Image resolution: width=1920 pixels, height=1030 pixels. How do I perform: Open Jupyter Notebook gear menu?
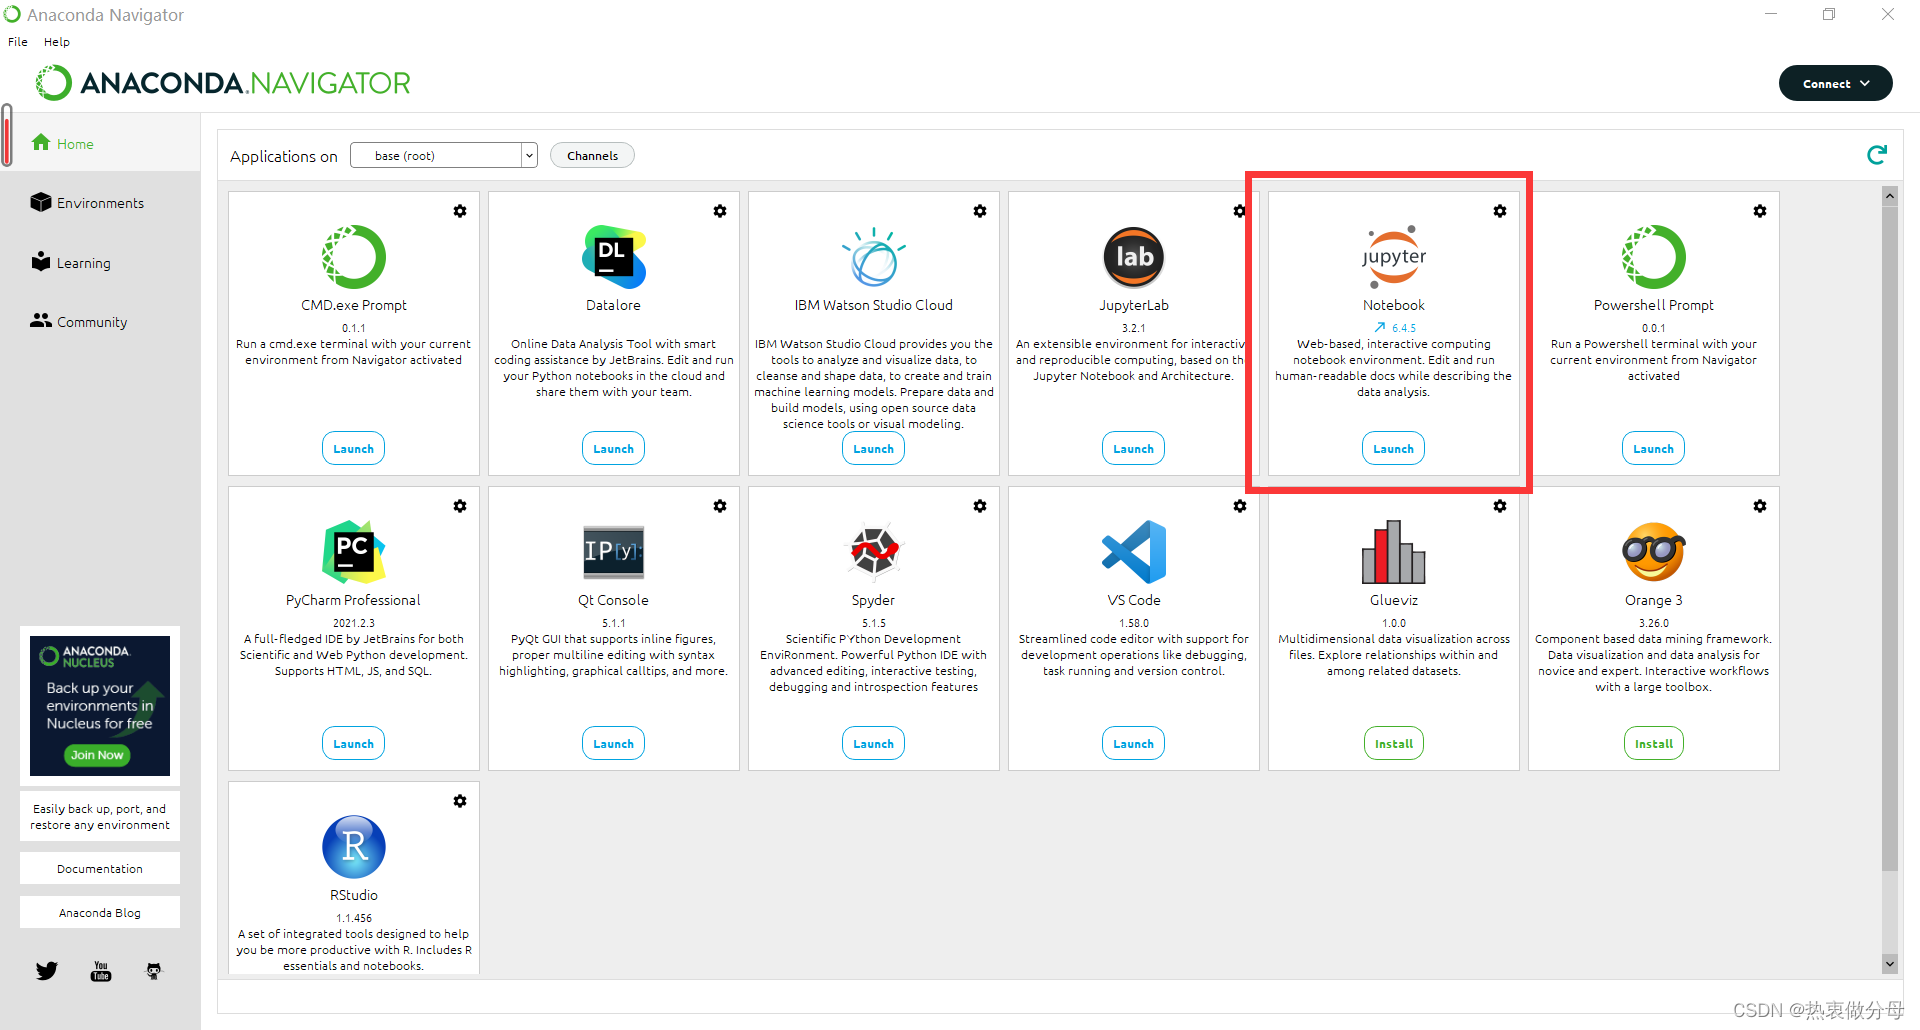point(1500,211)
